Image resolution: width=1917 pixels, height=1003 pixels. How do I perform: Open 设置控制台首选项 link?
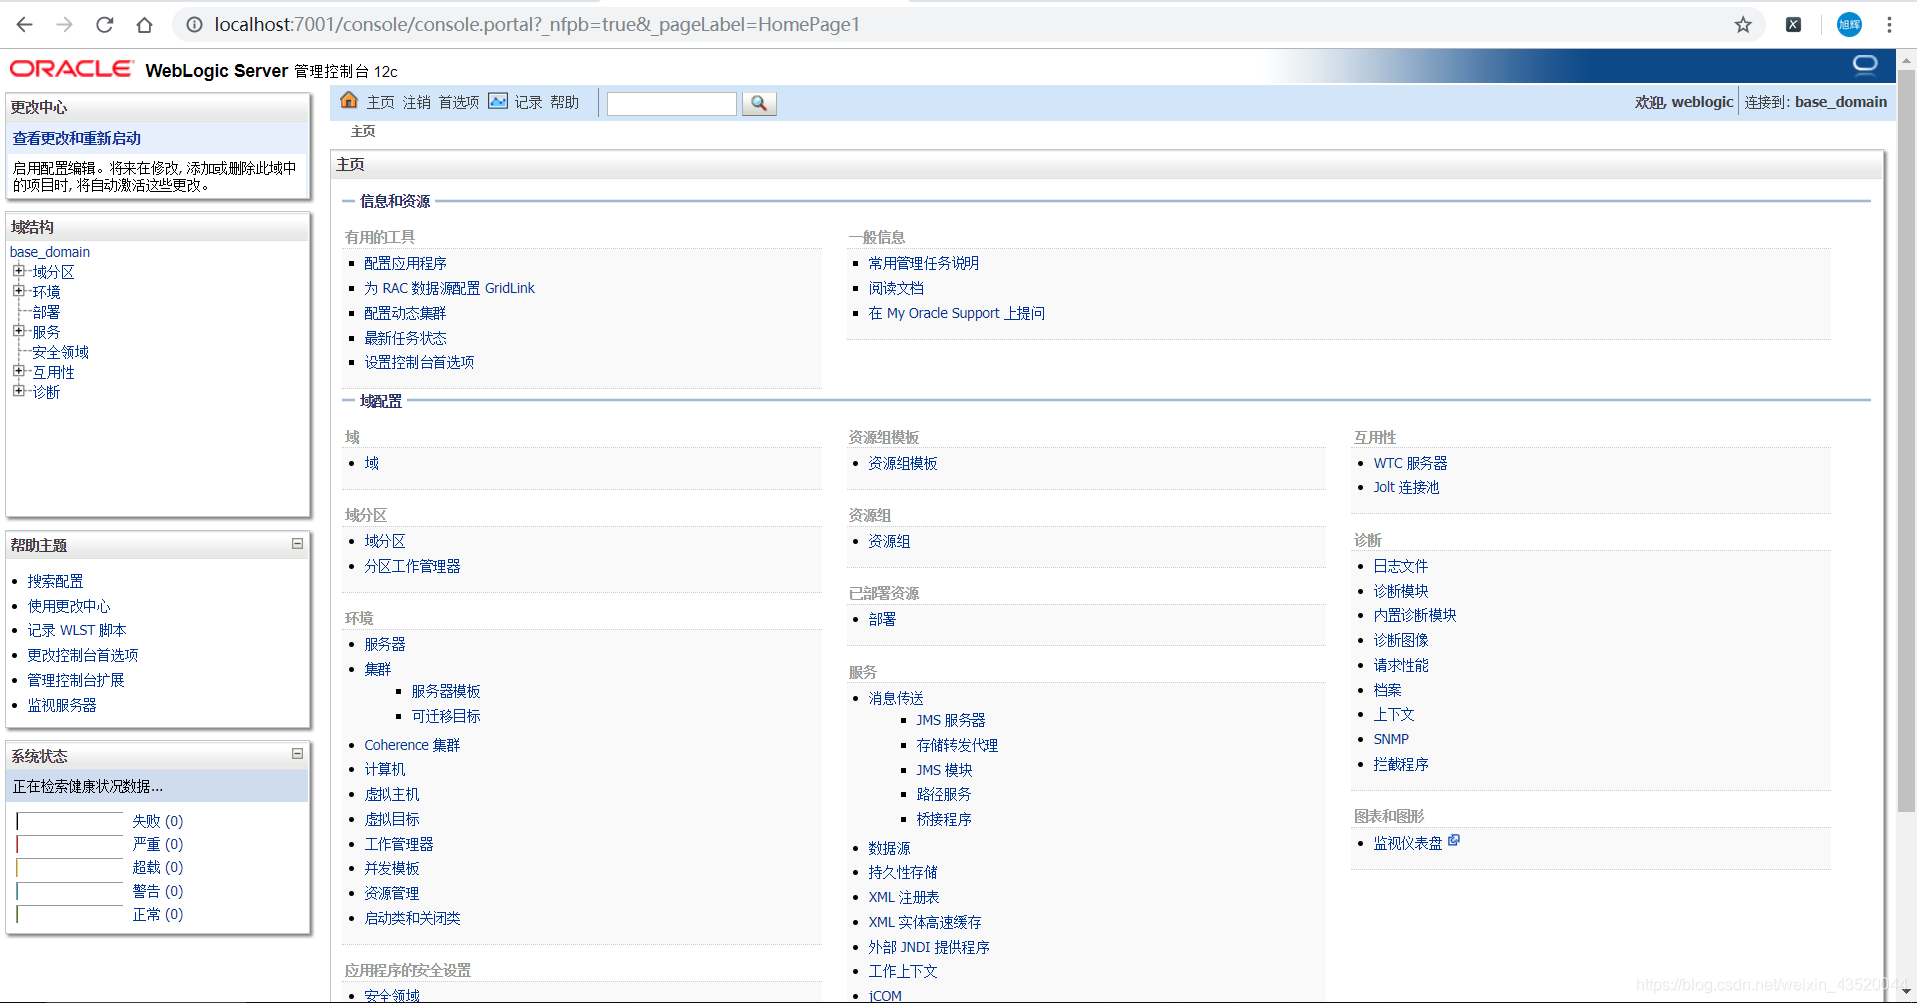click(x=419, y=362)
